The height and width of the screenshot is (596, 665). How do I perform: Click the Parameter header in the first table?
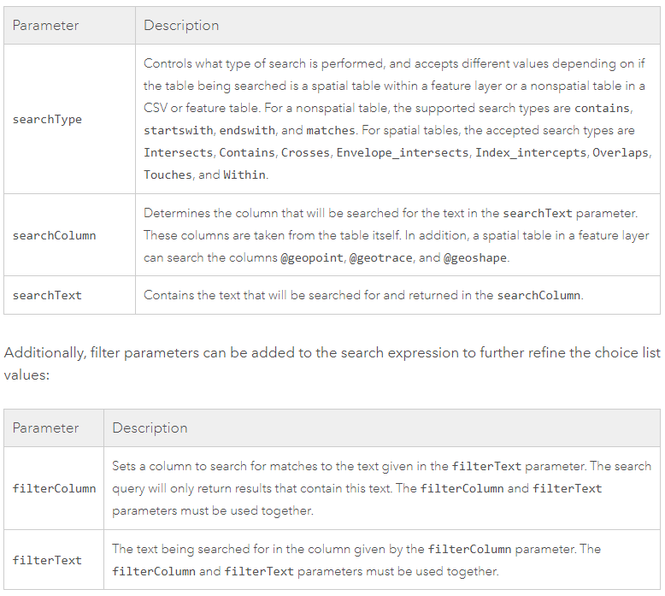45,25
